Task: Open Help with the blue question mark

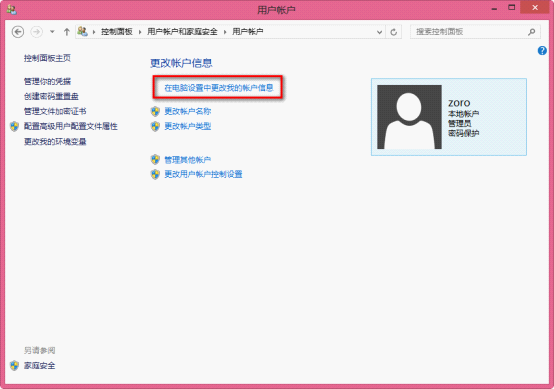Action: coord(542,51)
